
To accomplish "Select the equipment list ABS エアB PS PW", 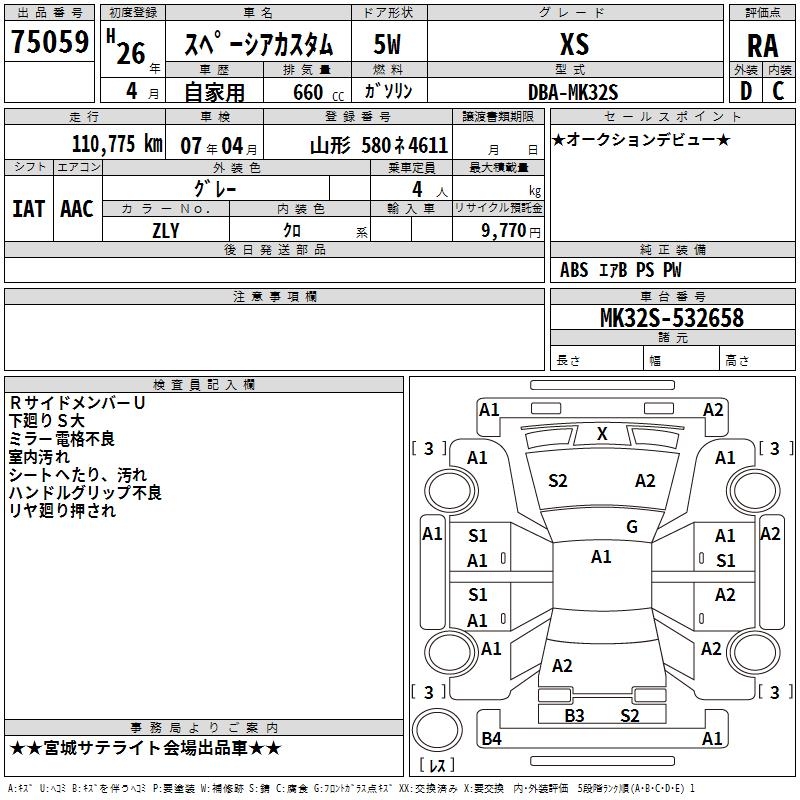I will pos(620,270).
